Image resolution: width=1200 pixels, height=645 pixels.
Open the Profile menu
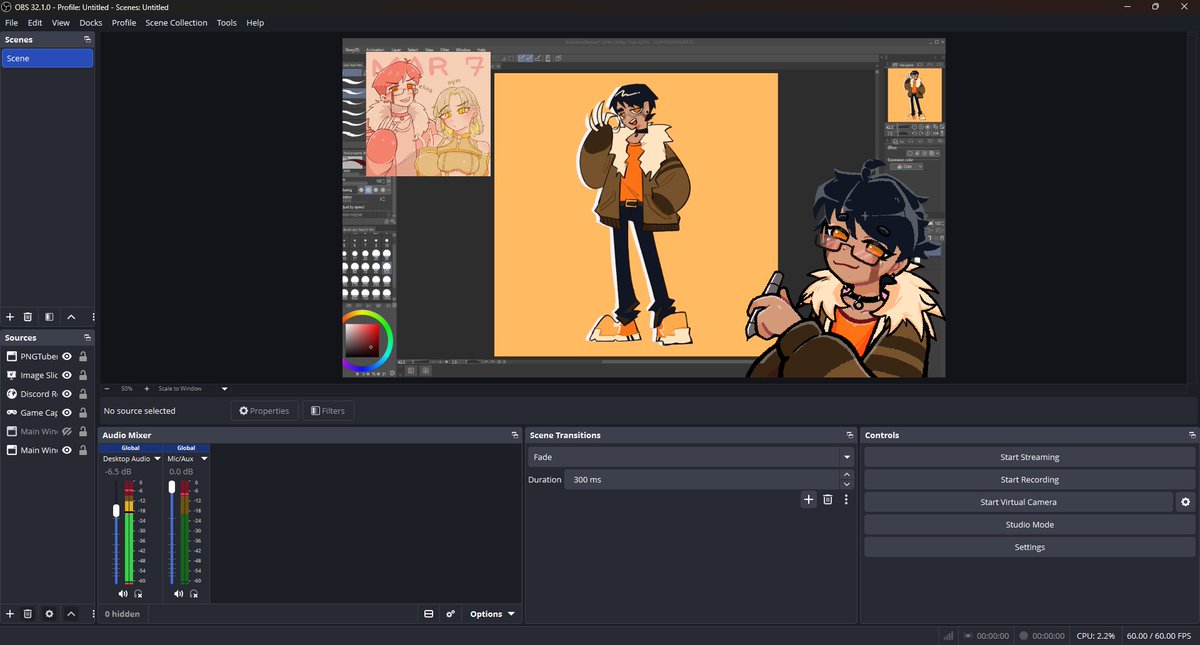(124, 22)
